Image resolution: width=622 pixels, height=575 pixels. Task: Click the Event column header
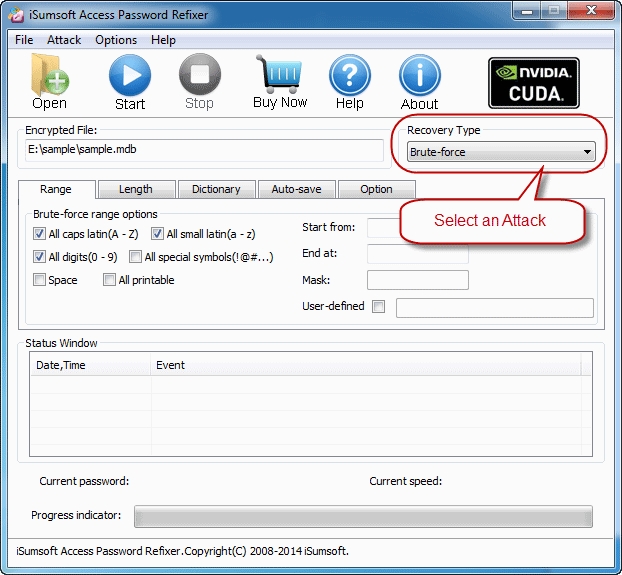pyautogui.click(x=366, y=365)
